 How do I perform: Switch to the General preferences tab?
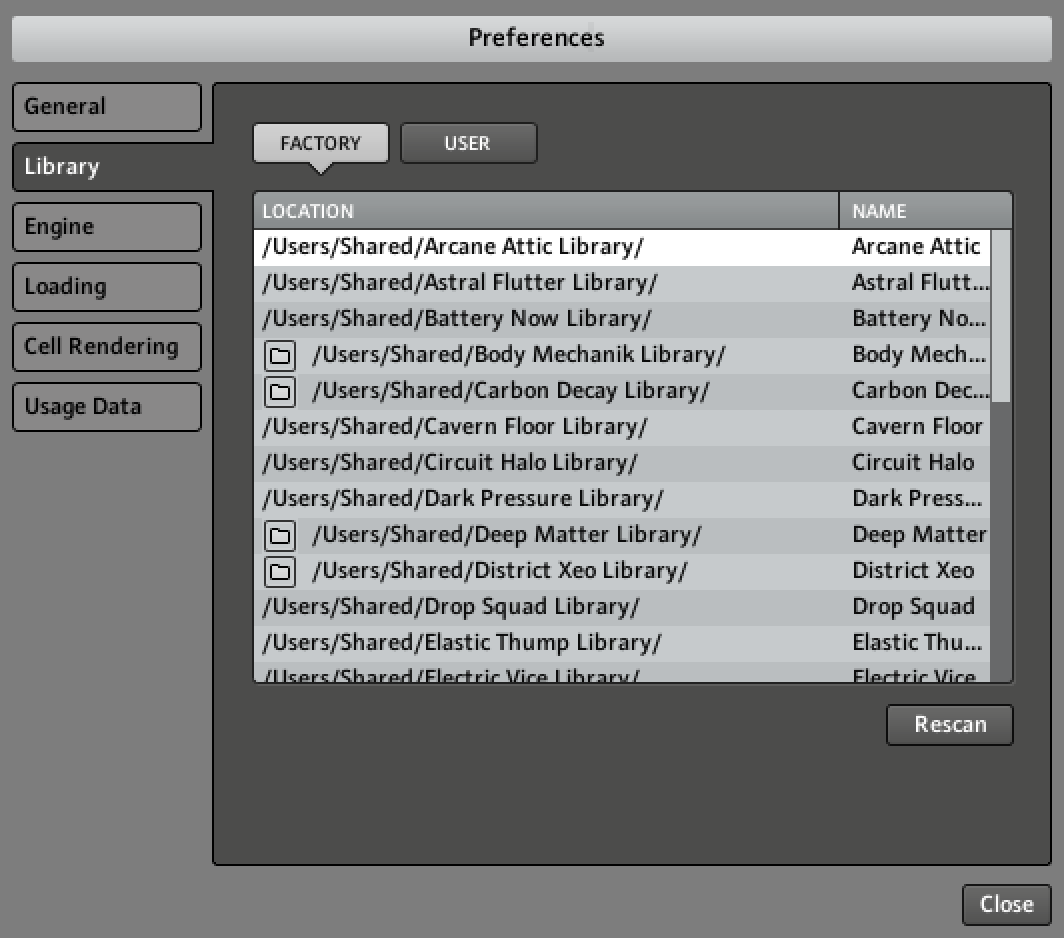tap(106, 107)
